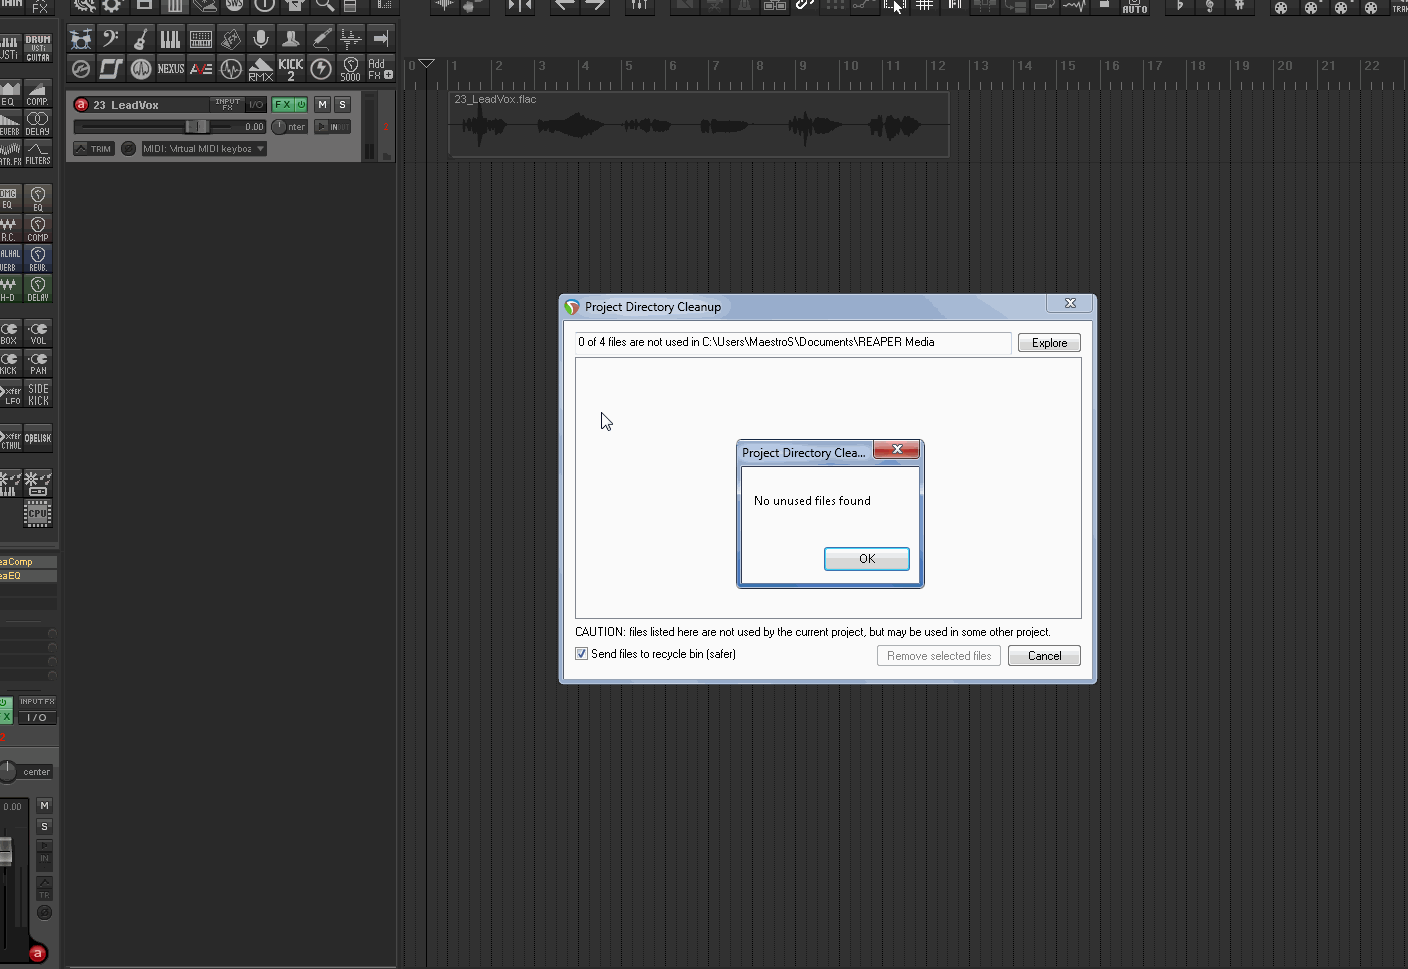Click OK on No unused files message
This screenshot has width=1408, height=969.
(x=866, y=559)
